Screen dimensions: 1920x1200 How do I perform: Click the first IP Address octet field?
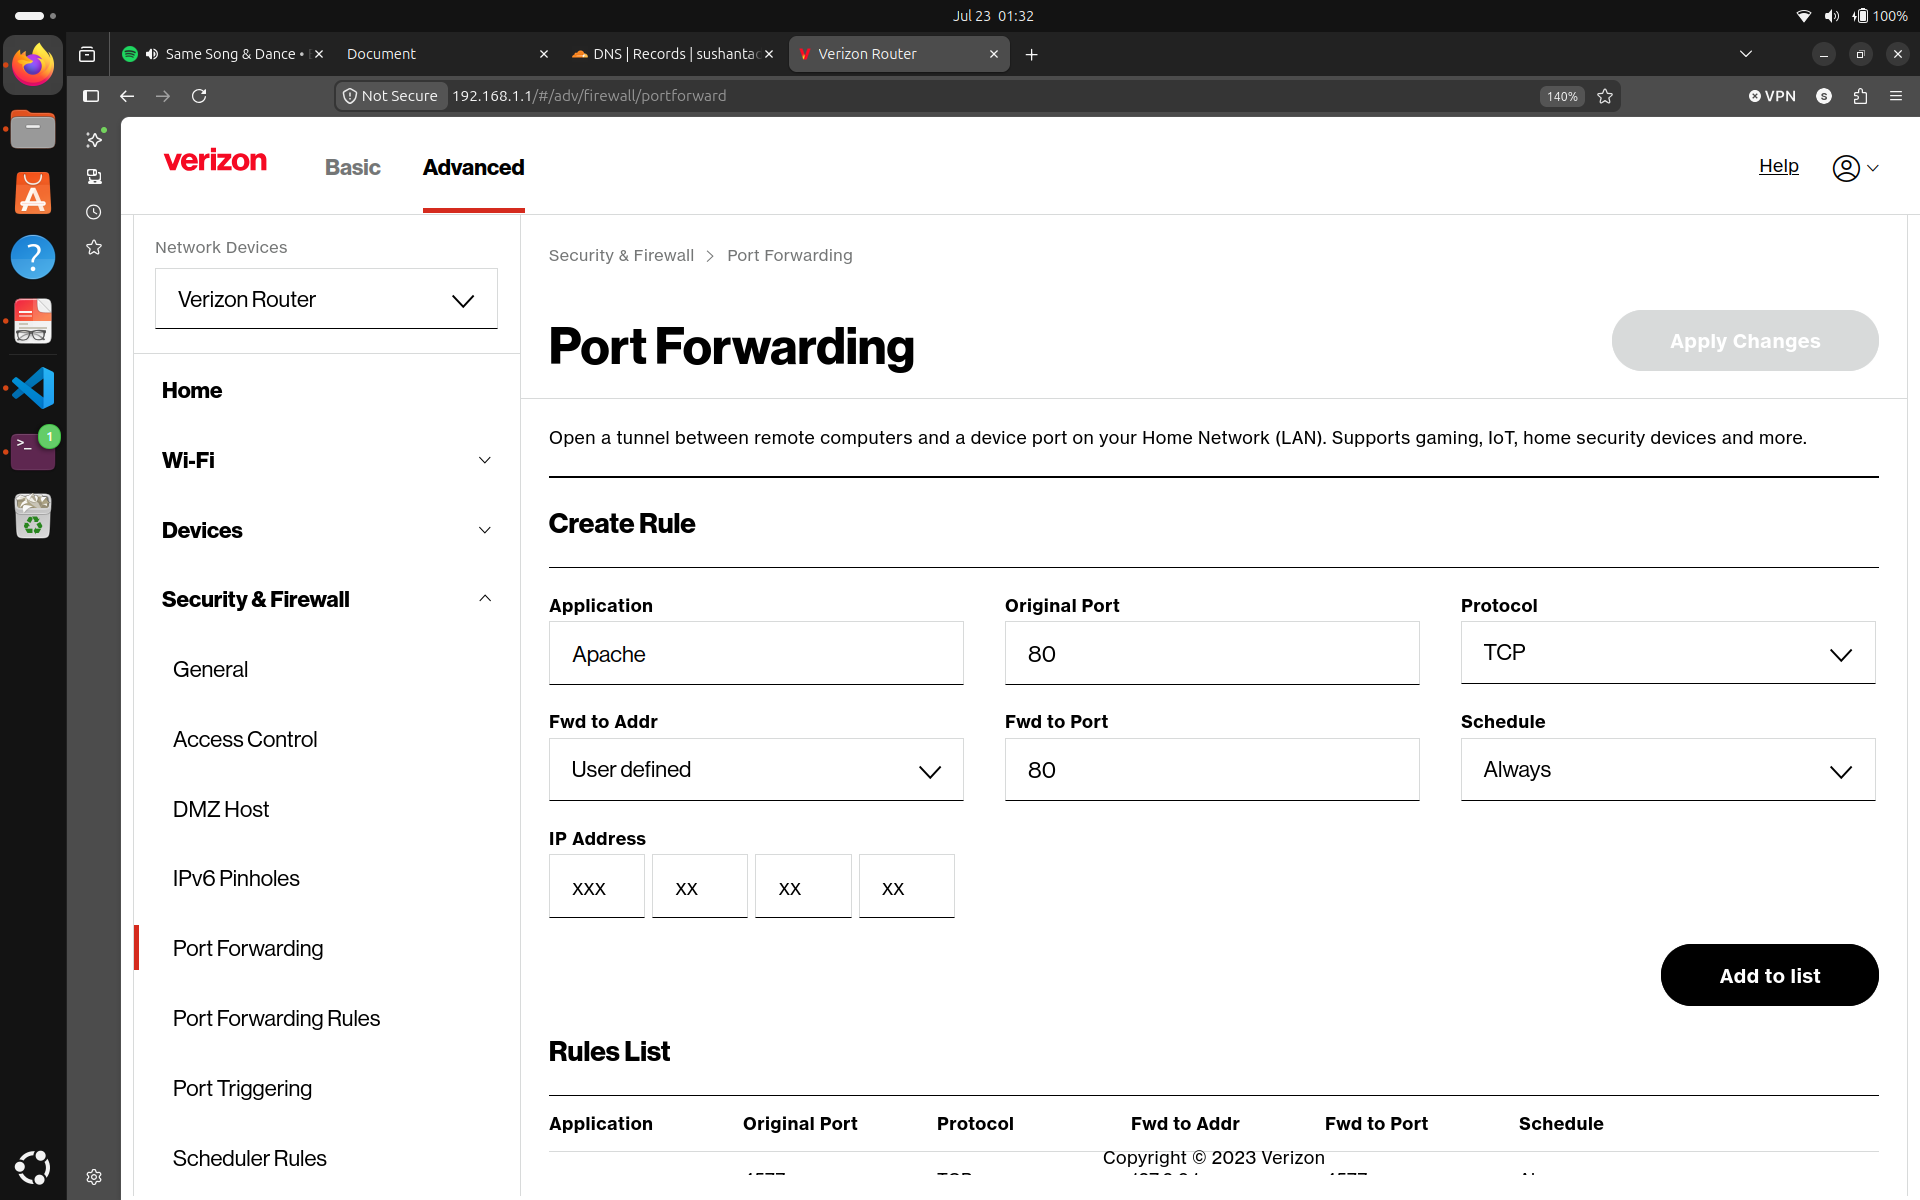pyautogui.click(x=596, y=886)
